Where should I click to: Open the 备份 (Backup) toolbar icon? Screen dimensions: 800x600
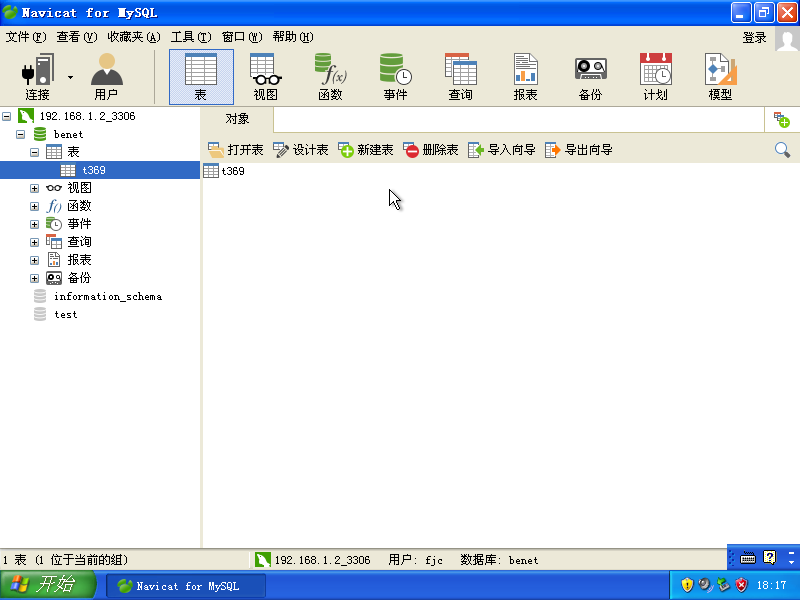pos(590,77)
